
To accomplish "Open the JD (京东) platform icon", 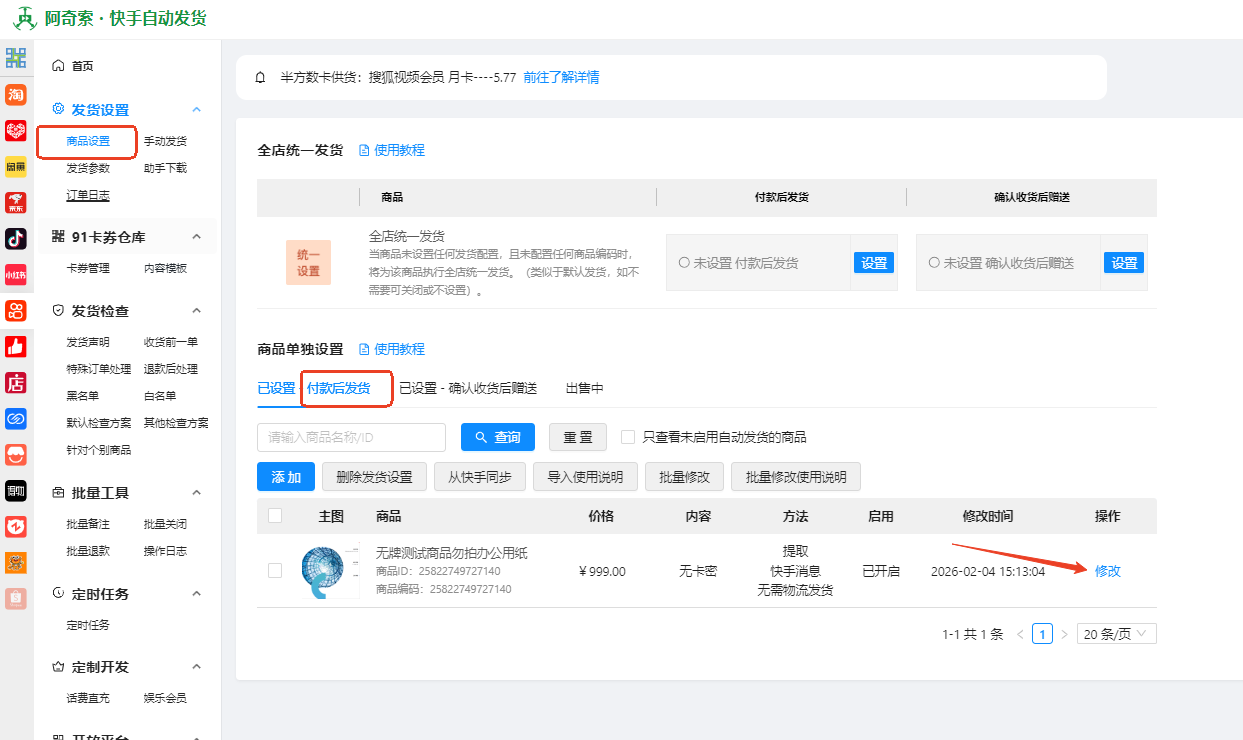I will coord(16,202).
